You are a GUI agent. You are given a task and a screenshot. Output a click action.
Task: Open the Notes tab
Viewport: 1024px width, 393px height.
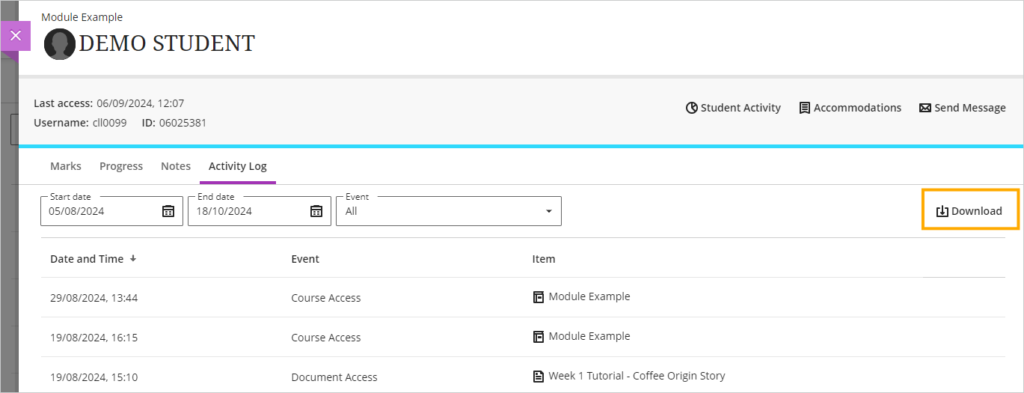176,166
